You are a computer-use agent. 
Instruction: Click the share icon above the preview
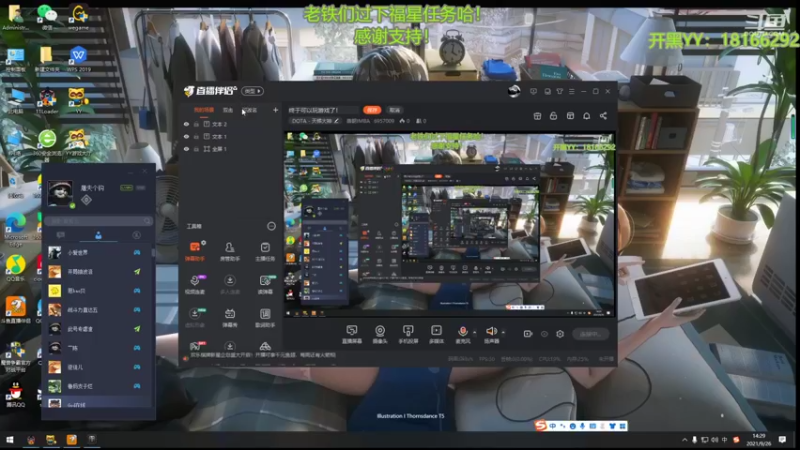603,116
